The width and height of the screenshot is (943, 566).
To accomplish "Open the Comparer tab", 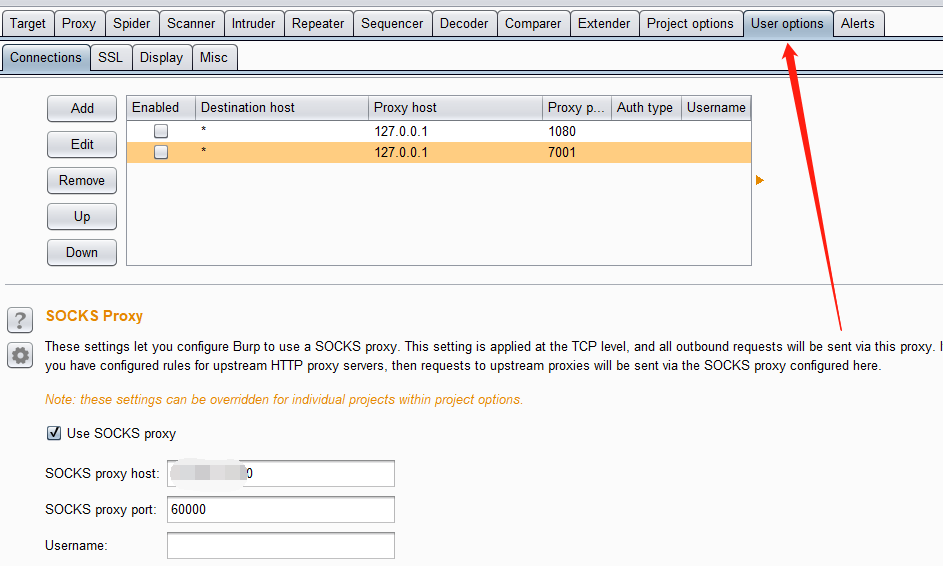I will click(533, 23).
